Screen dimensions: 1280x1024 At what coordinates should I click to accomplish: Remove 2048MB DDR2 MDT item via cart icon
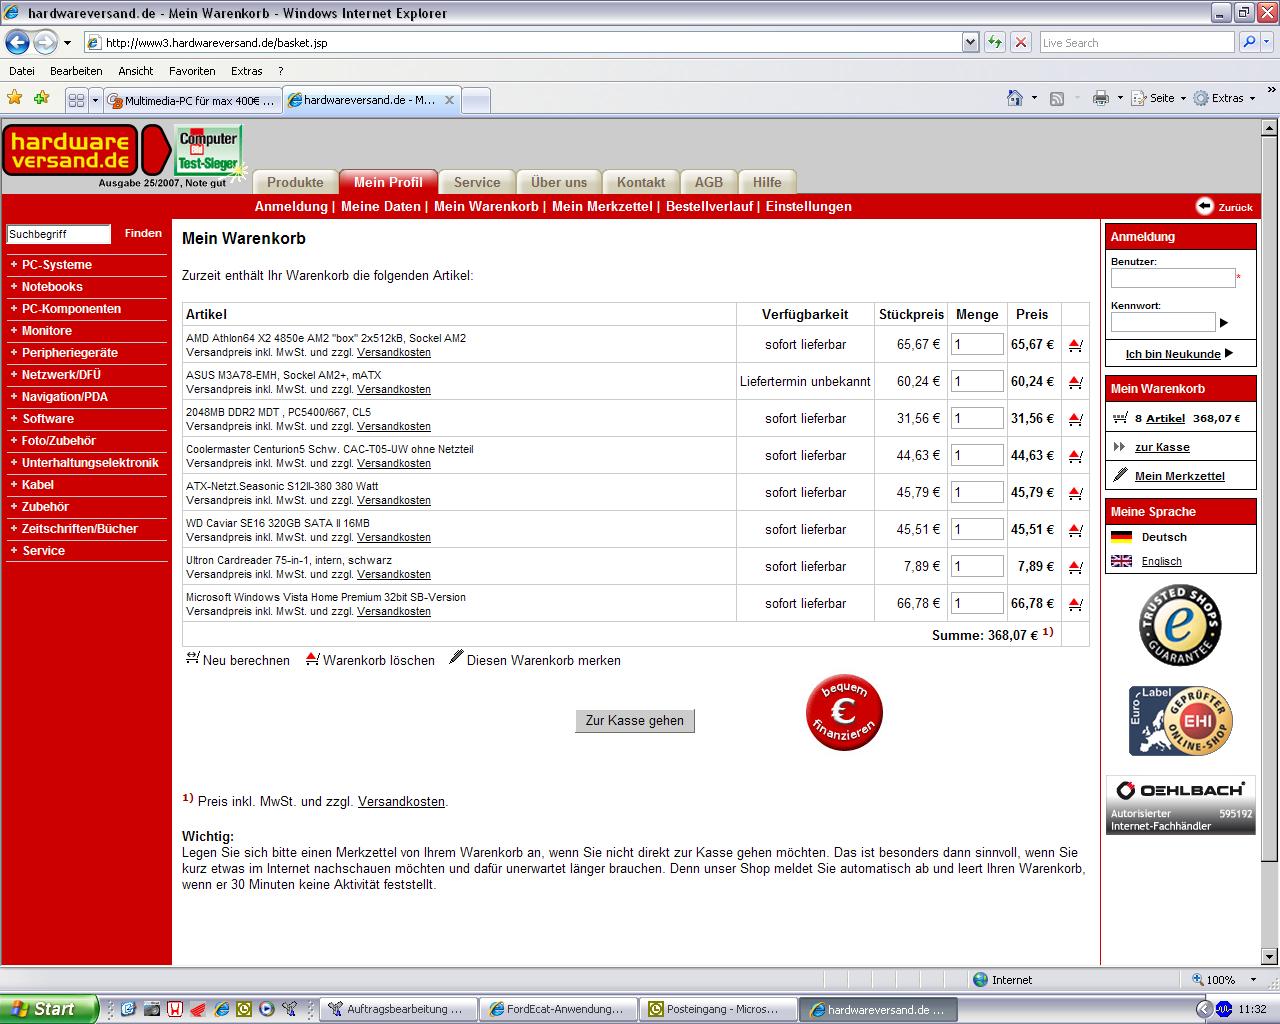pyautogui.click(x=1075, y=419)
